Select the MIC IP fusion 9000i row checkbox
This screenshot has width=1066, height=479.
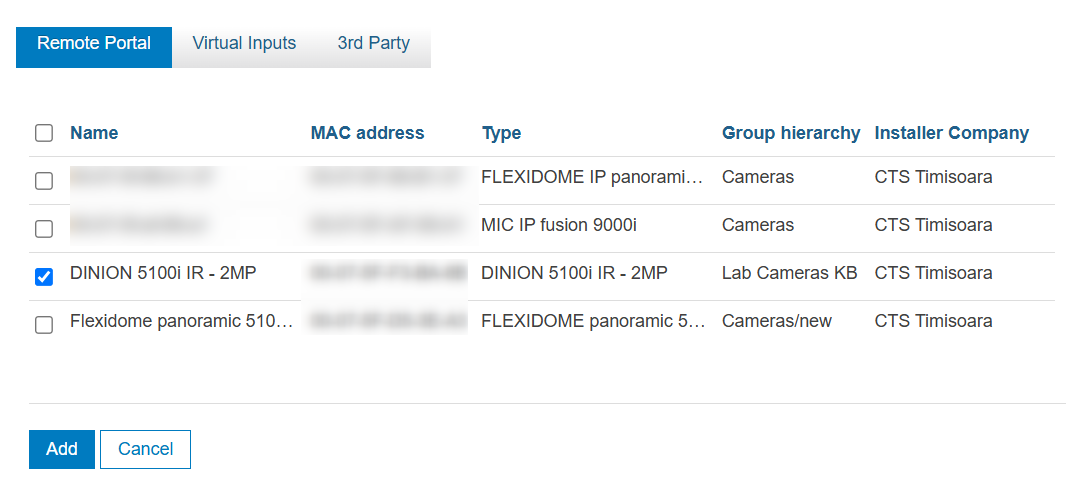click(44, 229)
